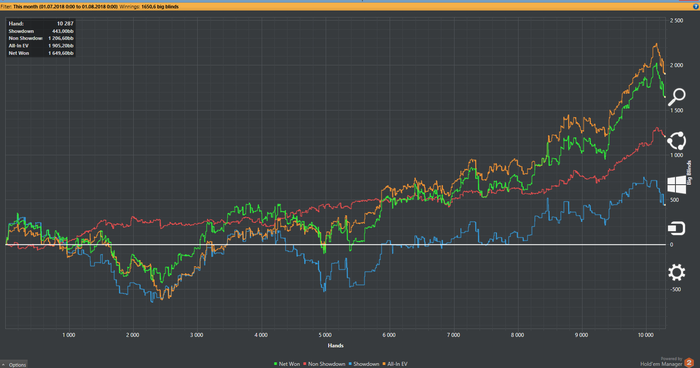Click the green Net Won color square

pos(276,364)
